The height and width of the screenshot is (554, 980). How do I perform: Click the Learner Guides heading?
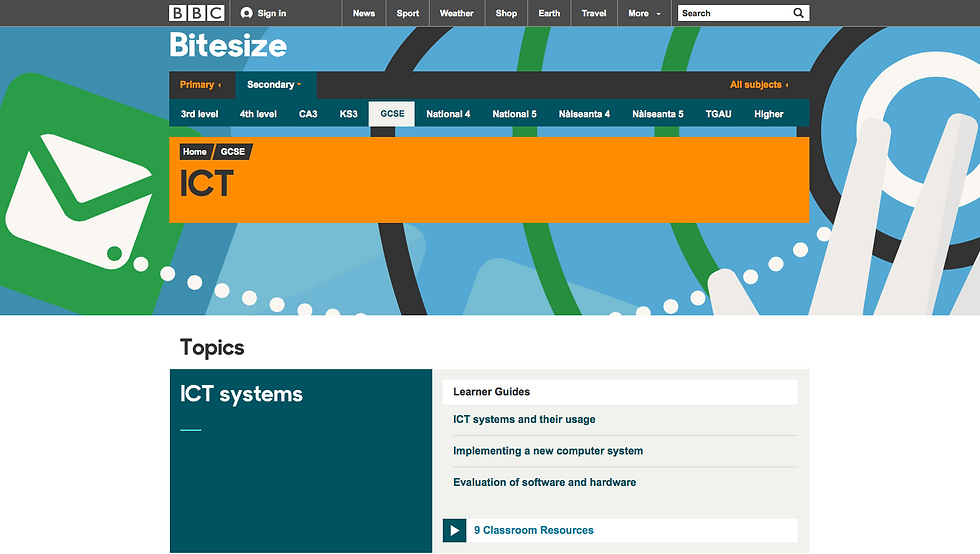pos(491,391)
